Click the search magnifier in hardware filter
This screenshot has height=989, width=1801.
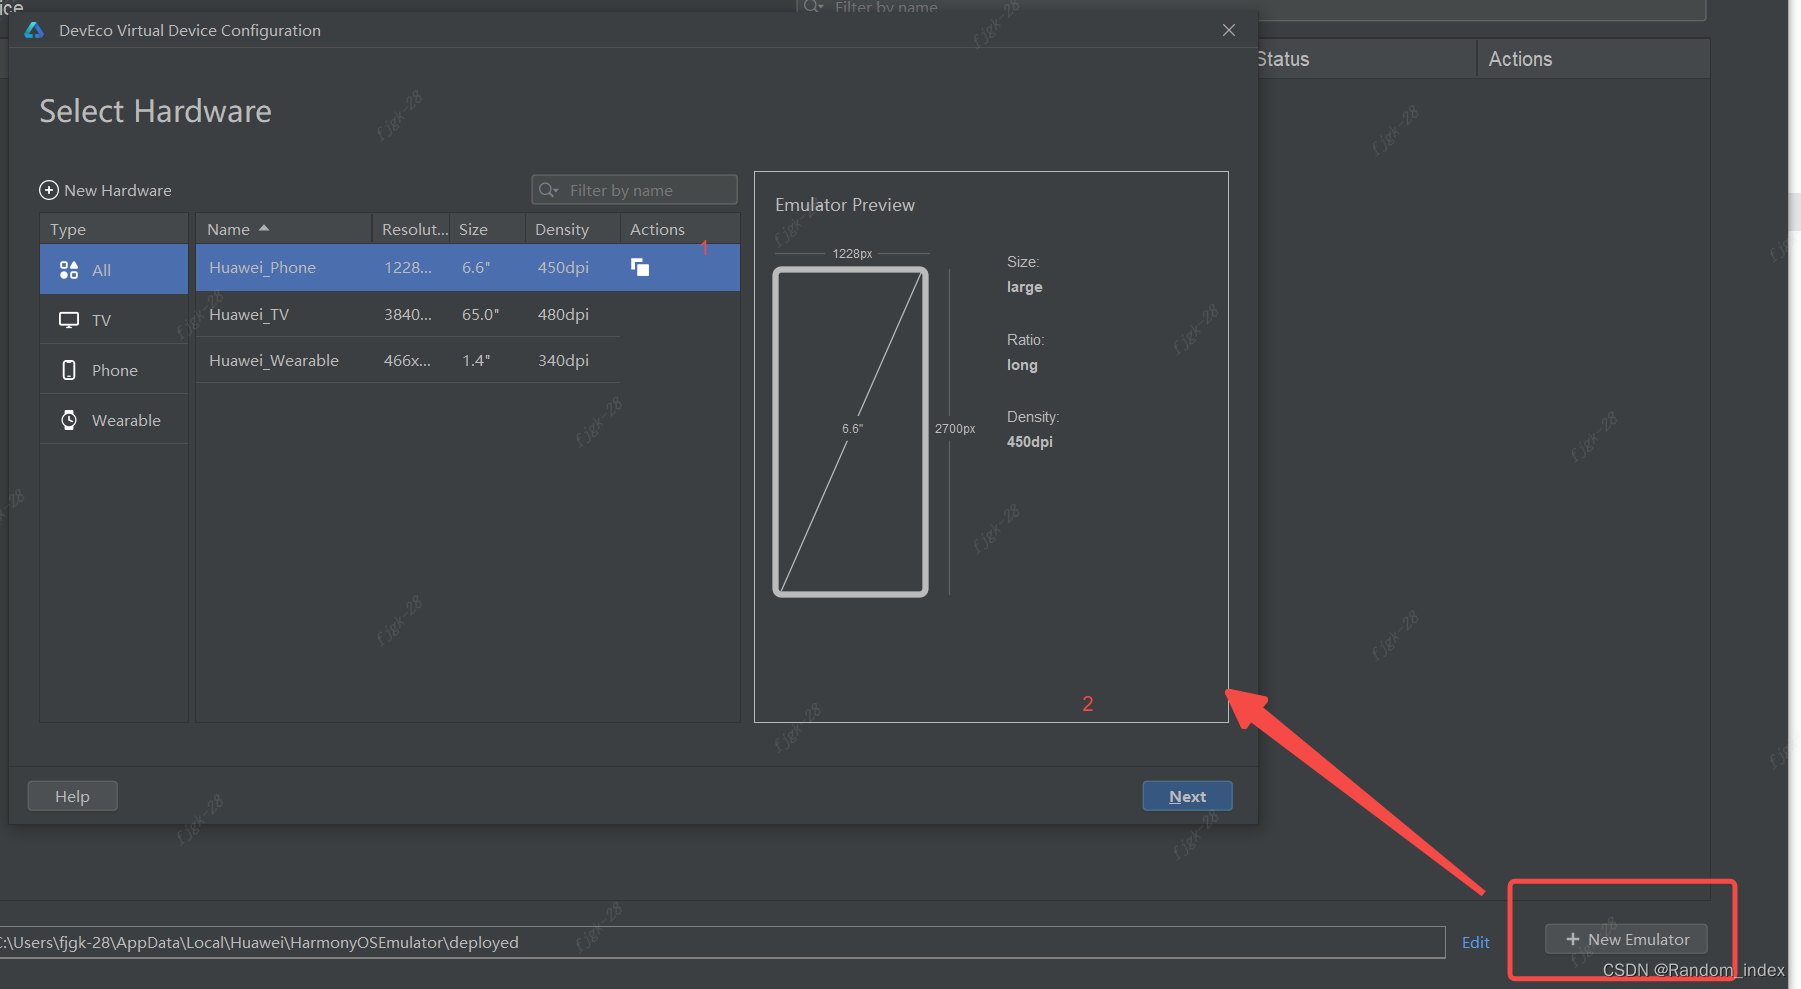point(548,190)
